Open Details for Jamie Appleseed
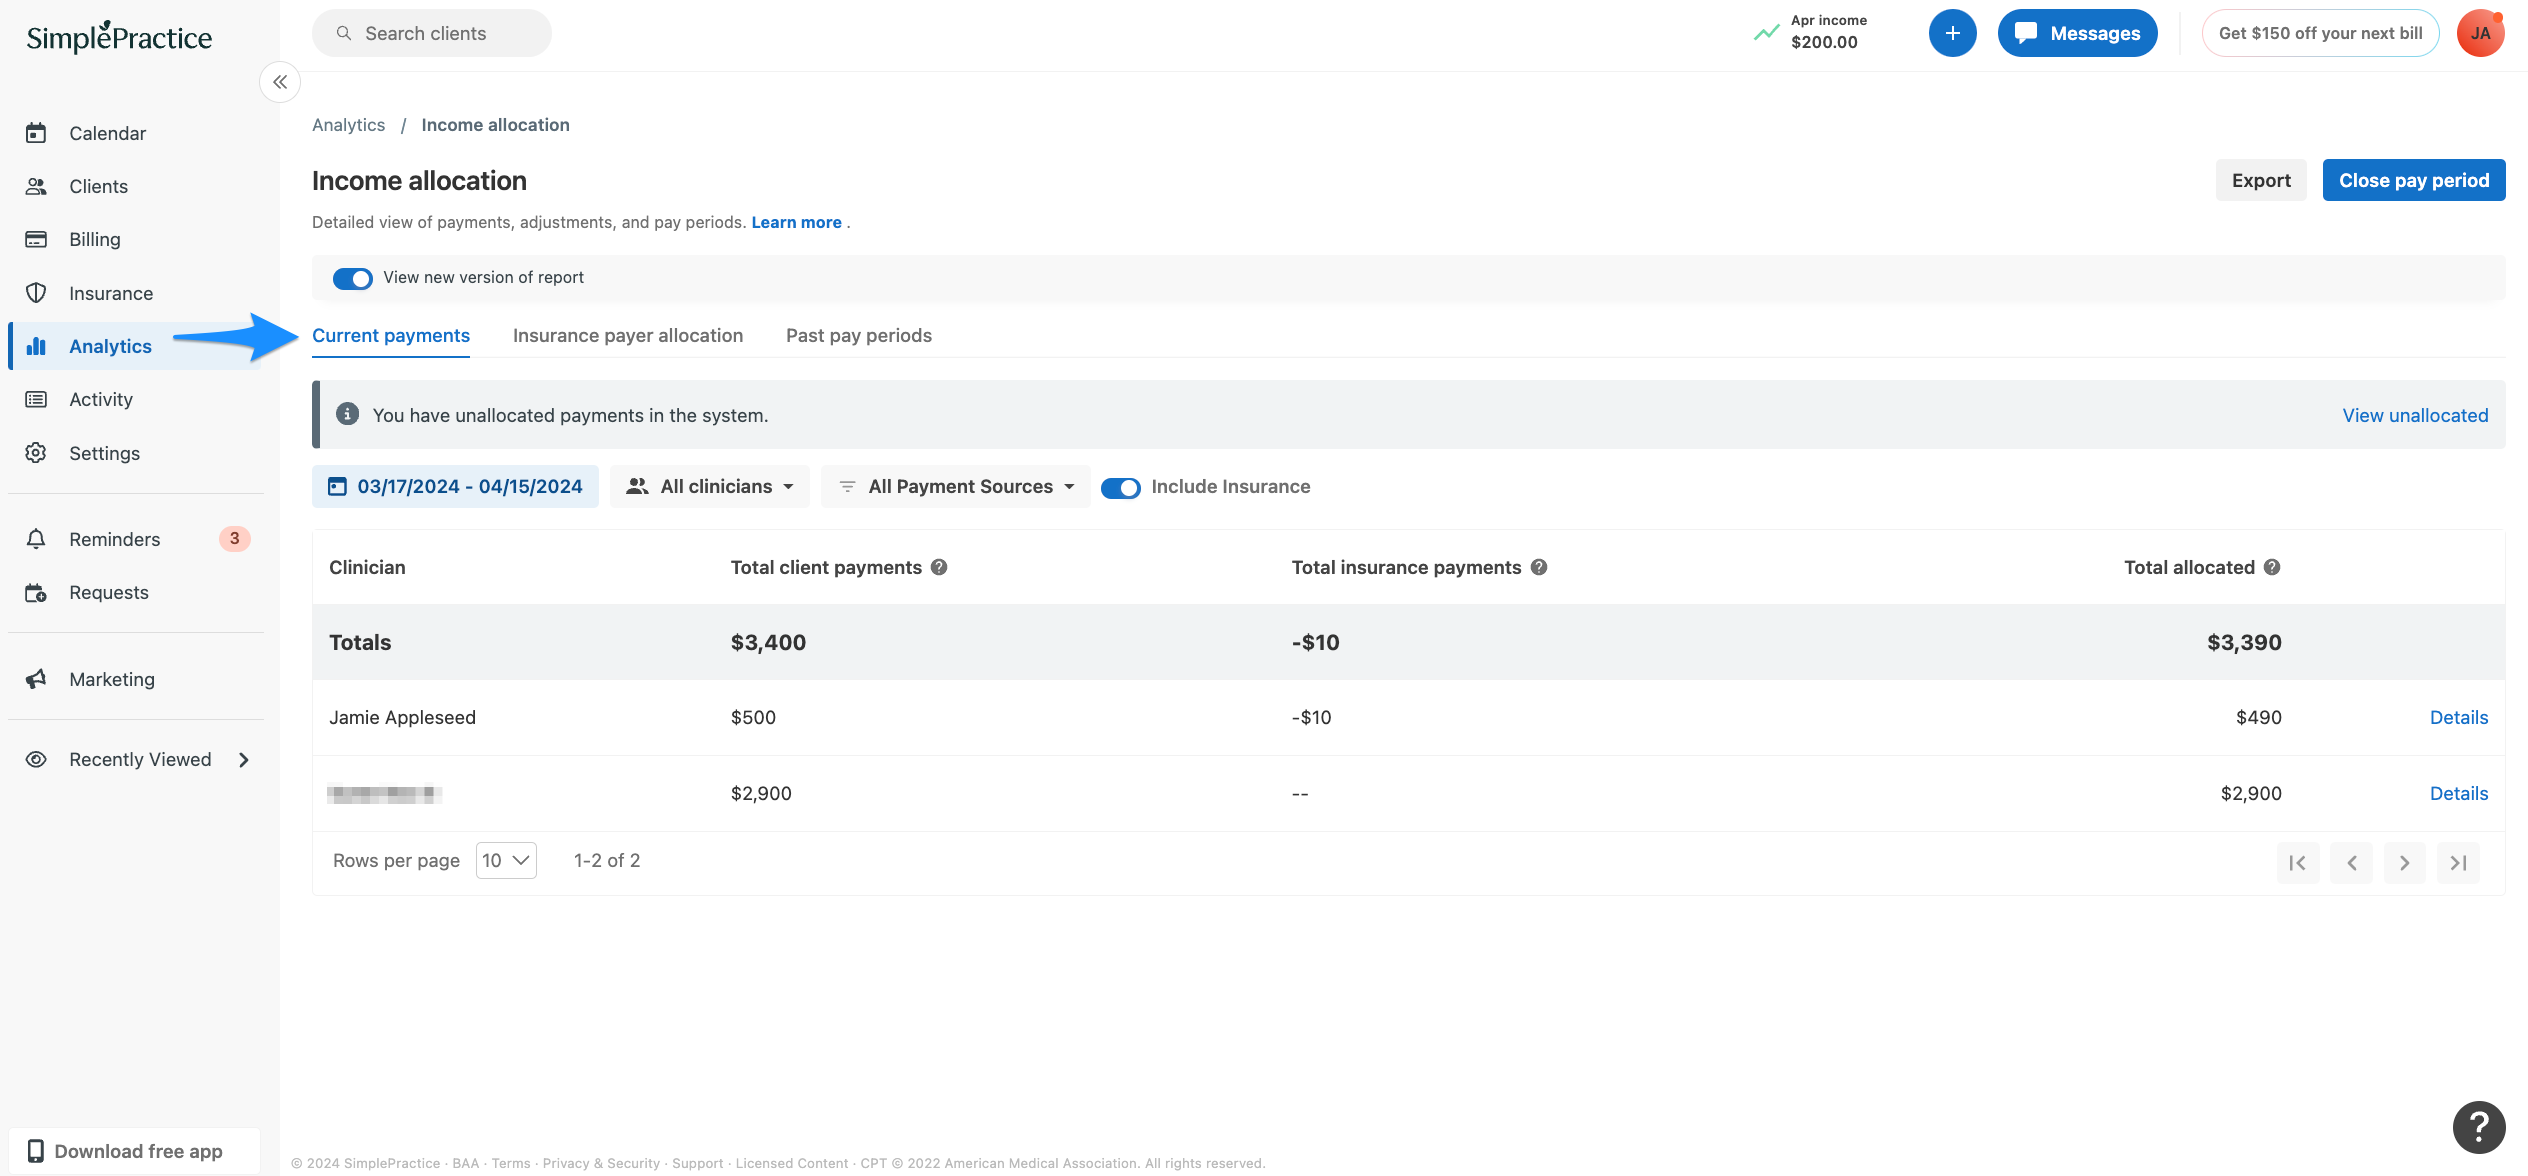Image resolution: width=2528 pixels, height=1176 pixels. (x=2459, y=717)
